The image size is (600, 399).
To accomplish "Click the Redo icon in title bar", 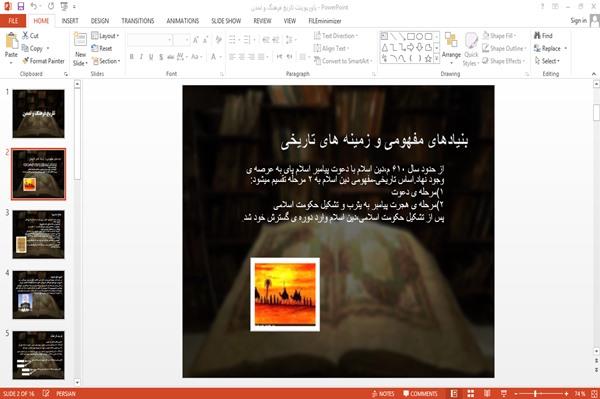I will coord(51,7).
